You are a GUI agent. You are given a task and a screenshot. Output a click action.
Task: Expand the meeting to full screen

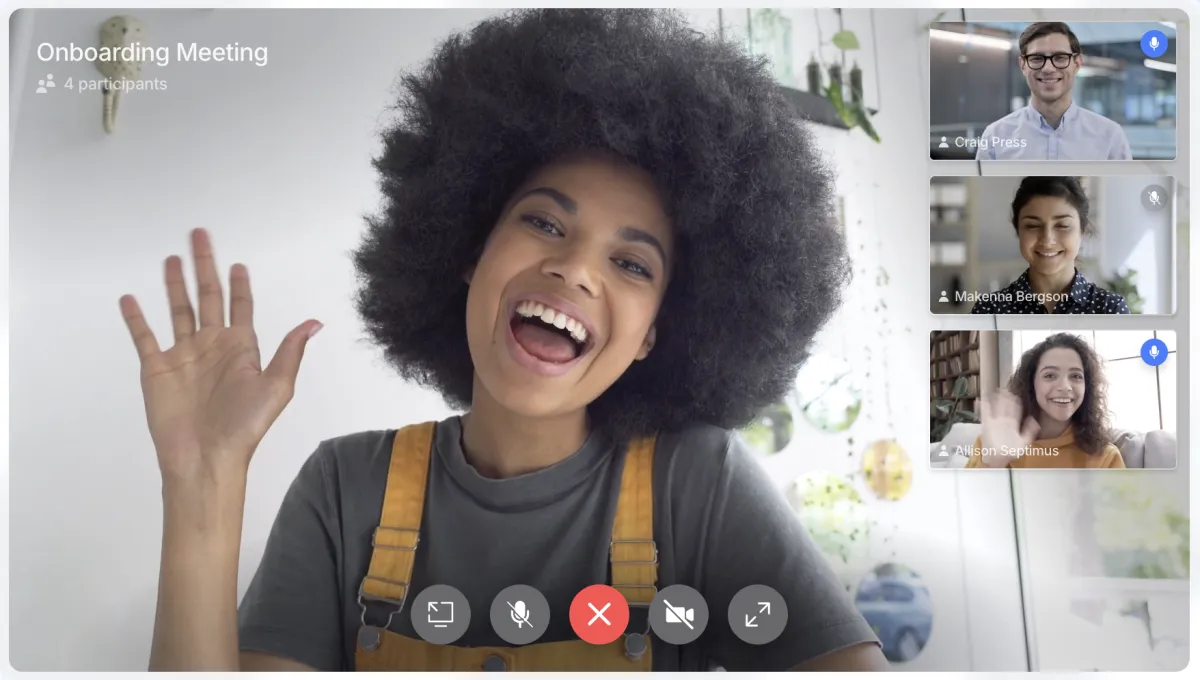758,614
